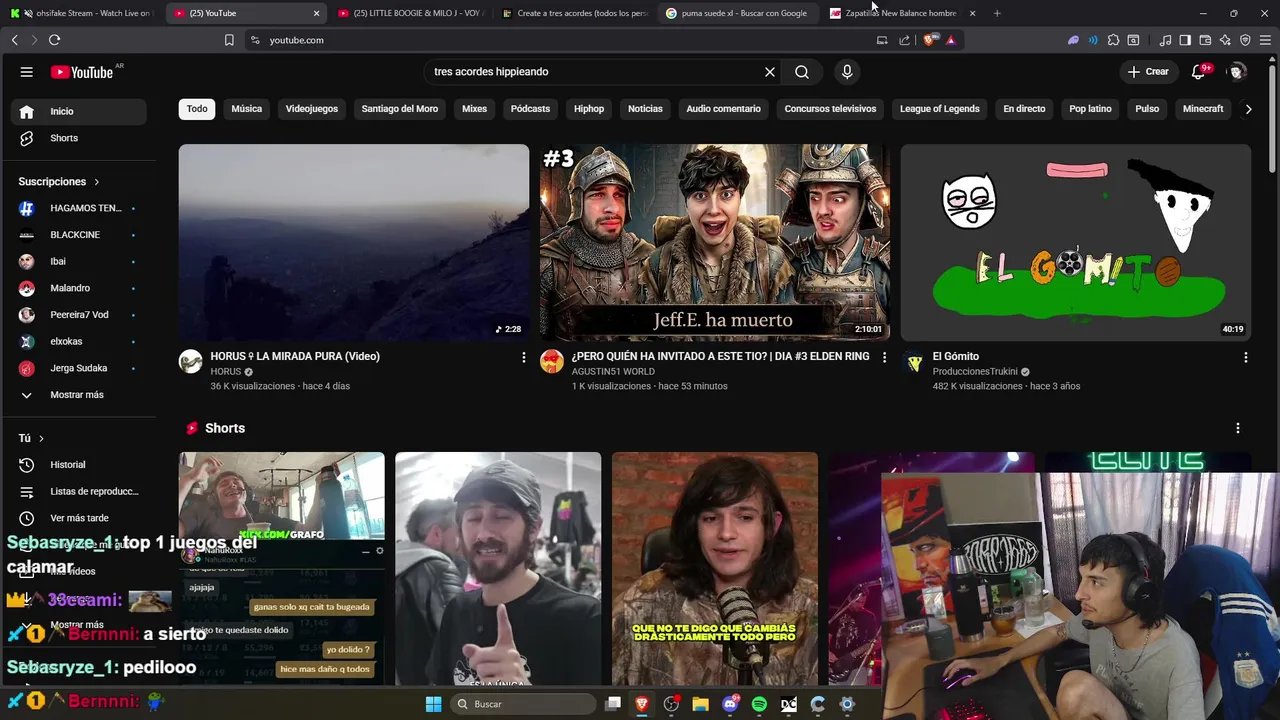Go back with the browser back arrow
Screen dimensions: 1280x720
coord(14,40)
